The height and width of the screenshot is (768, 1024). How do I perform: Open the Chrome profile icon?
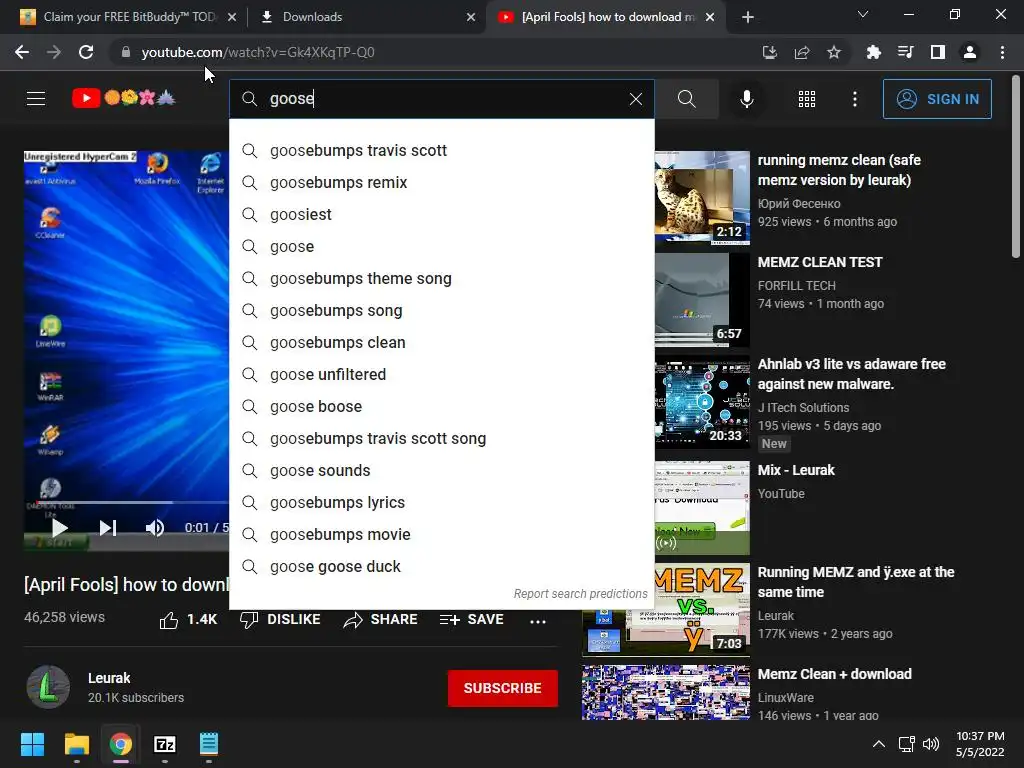[x=969, y=52]
